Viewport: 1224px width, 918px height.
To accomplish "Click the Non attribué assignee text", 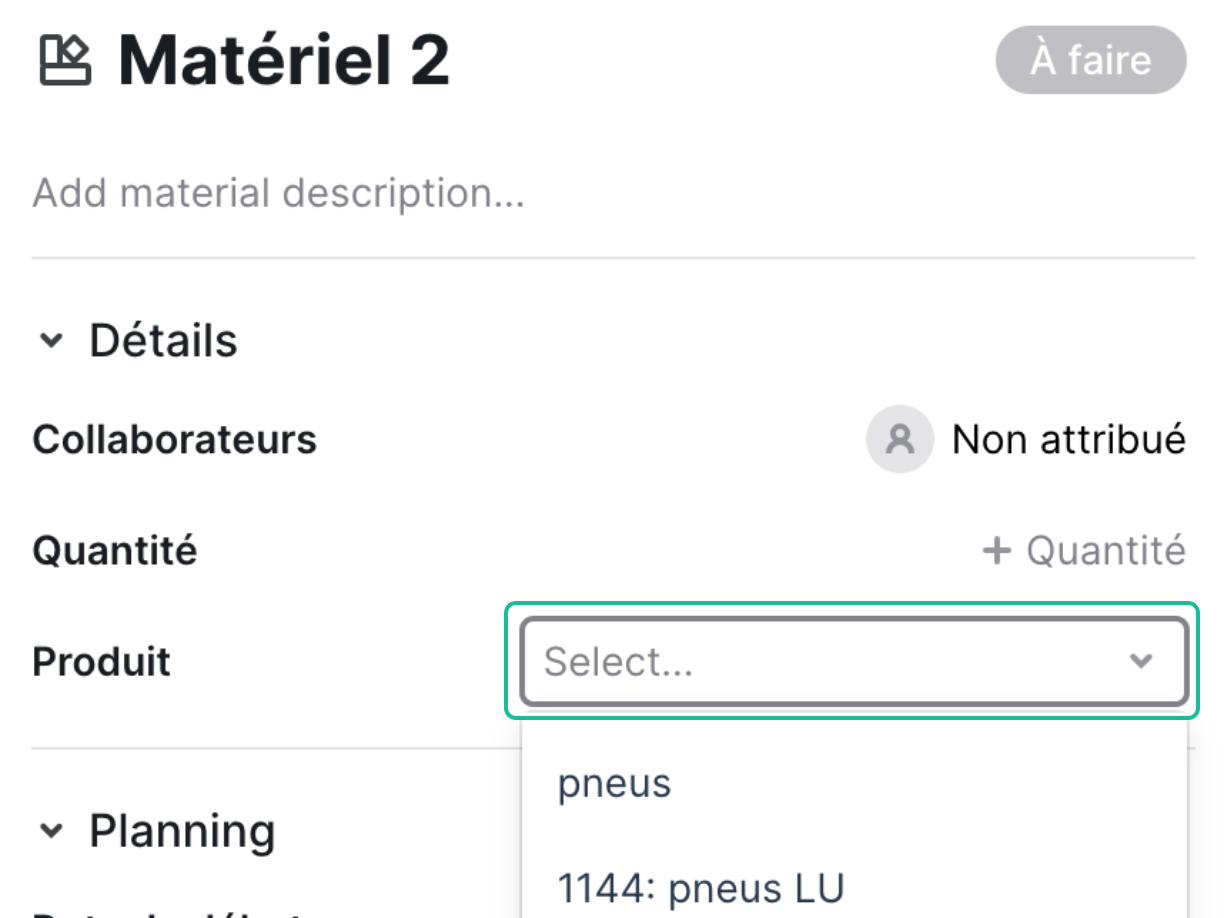I will coord(1068,439).
